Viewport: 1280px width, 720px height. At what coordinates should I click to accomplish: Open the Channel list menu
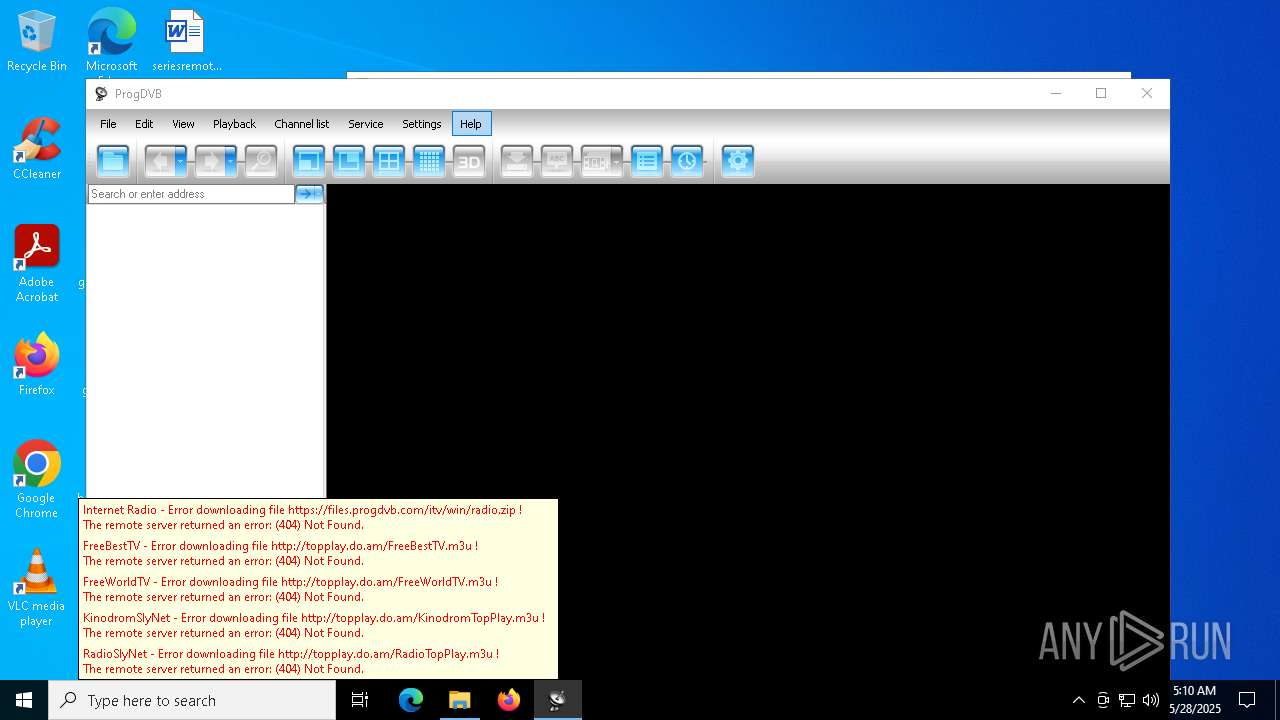301,124
